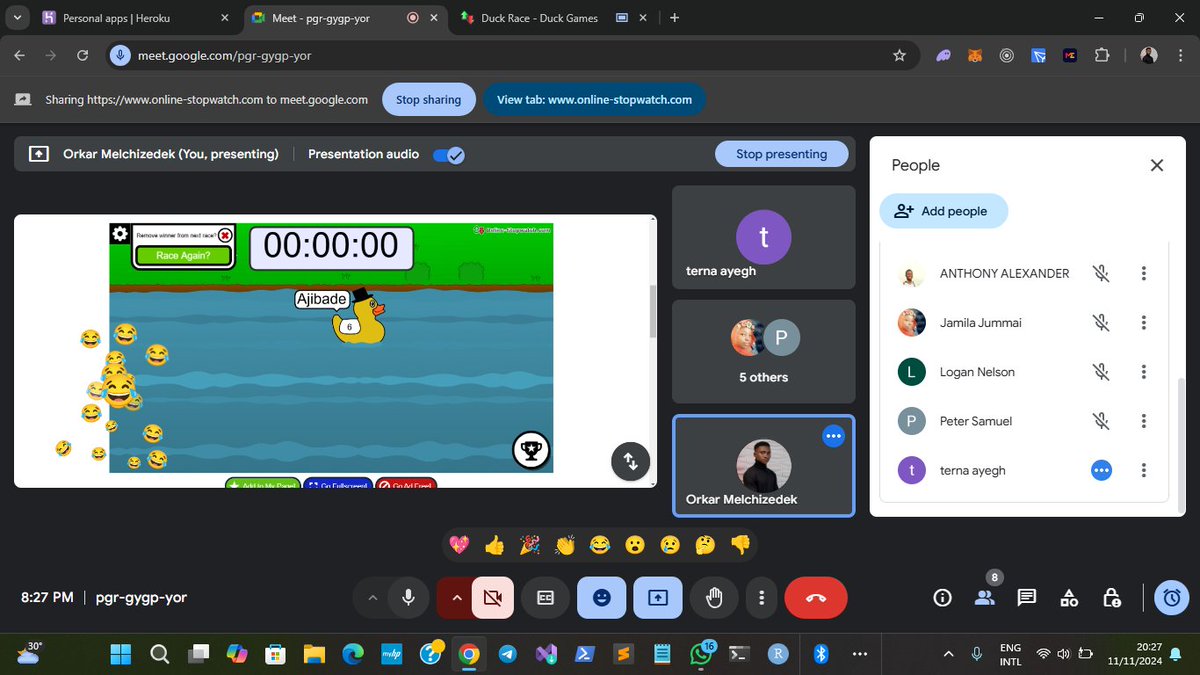
Task: Click the present screen button in bottom bar
Action: (658, 598)
